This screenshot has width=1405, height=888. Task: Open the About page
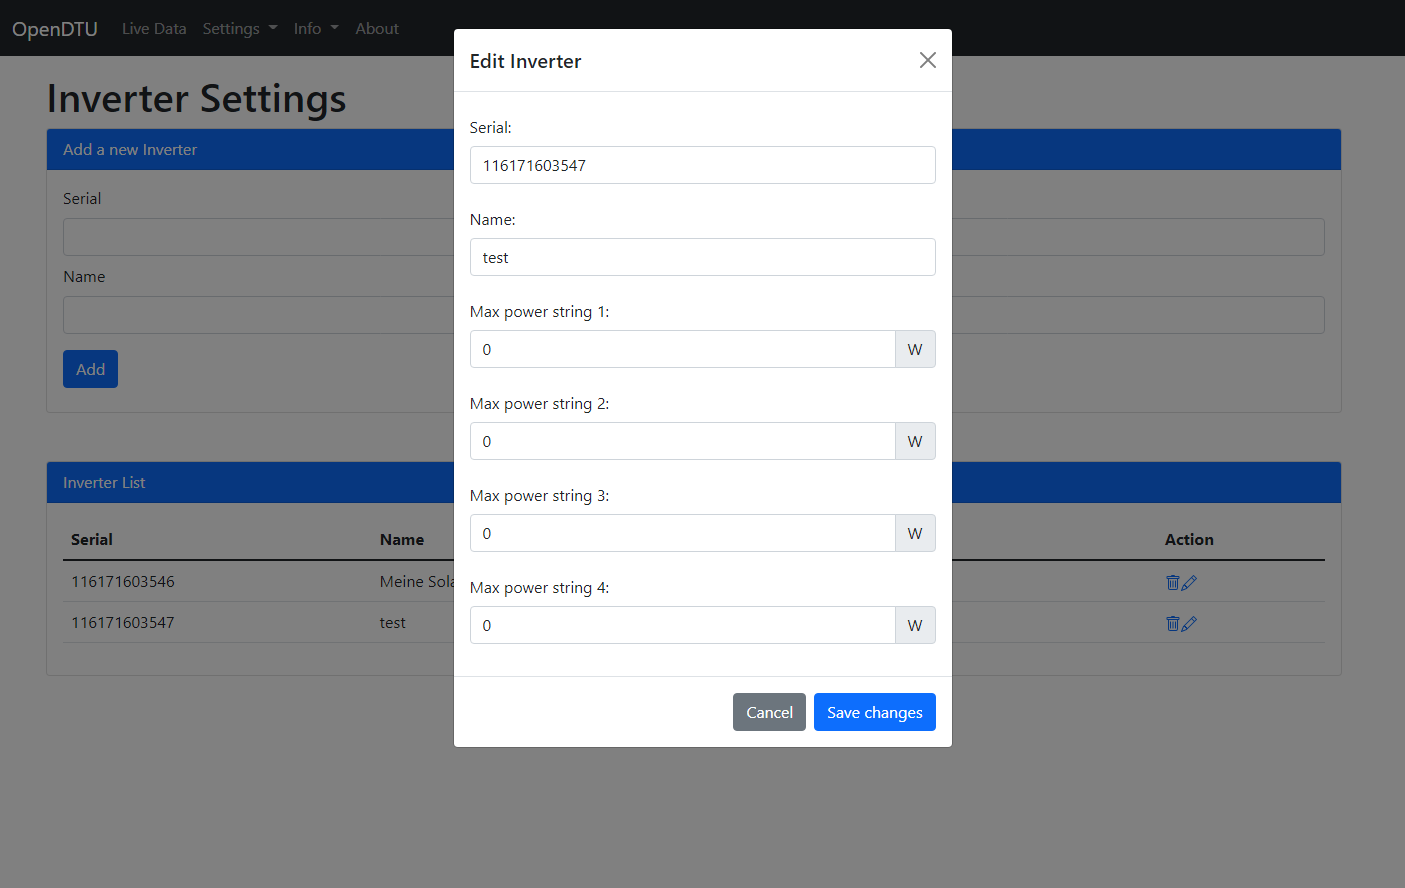pos(376,28)
